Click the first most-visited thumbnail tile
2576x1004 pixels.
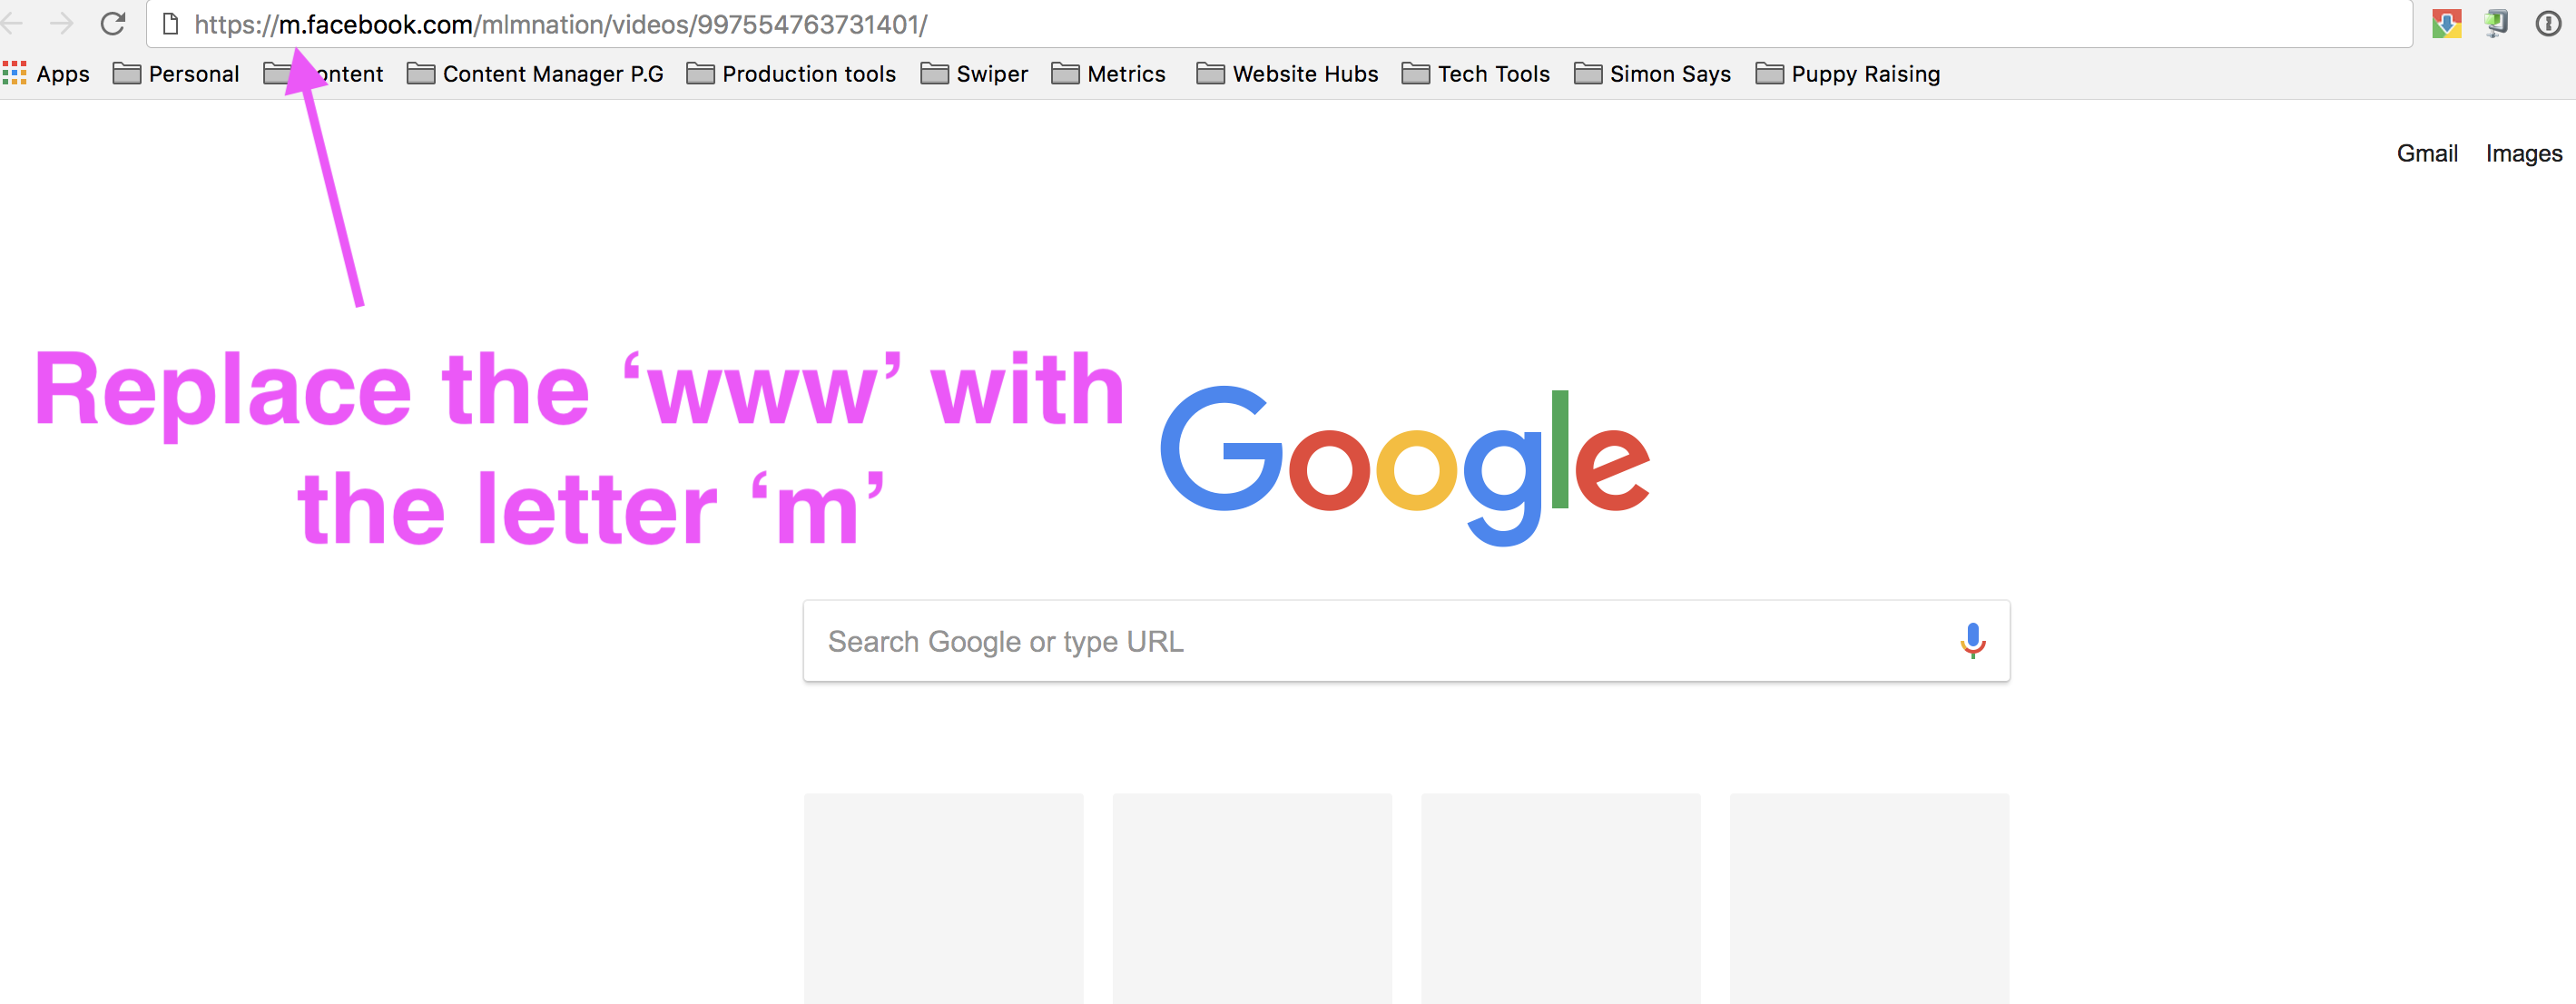pos(943,897)
